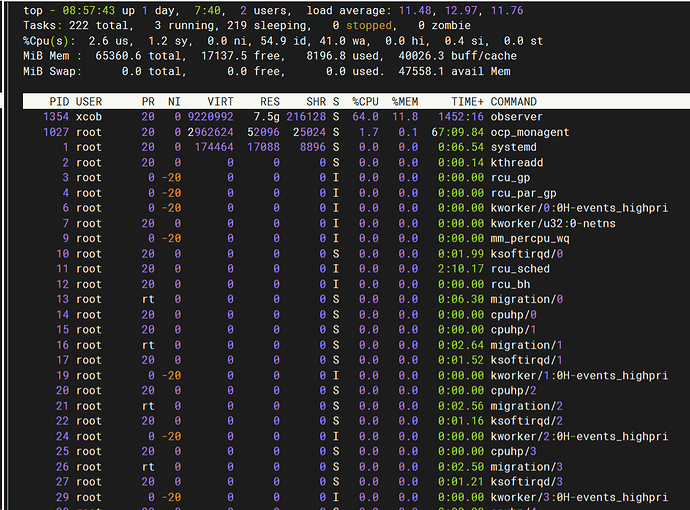This screenshot has width=690, height=510.
Task: Click the COMMAND column header
Action: tap(514, 102)
